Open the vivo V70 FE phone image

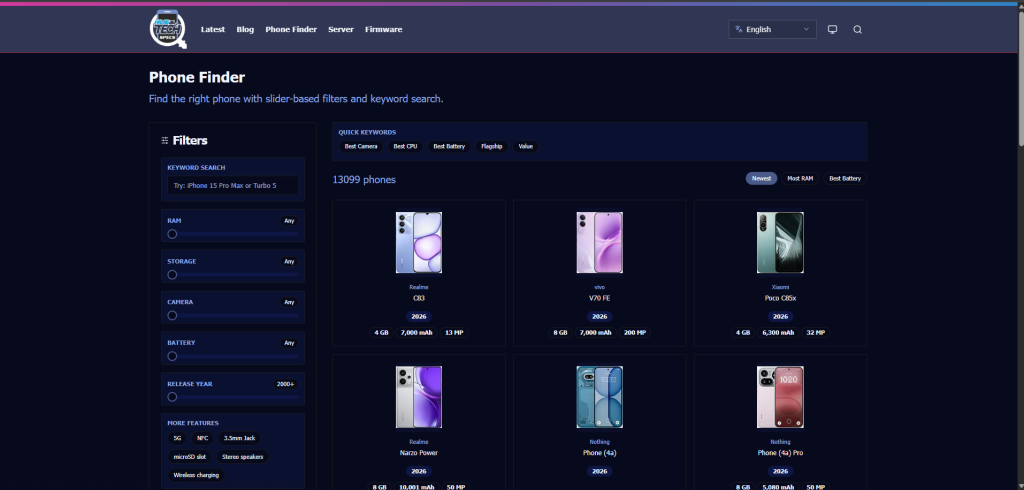point(600,242)
